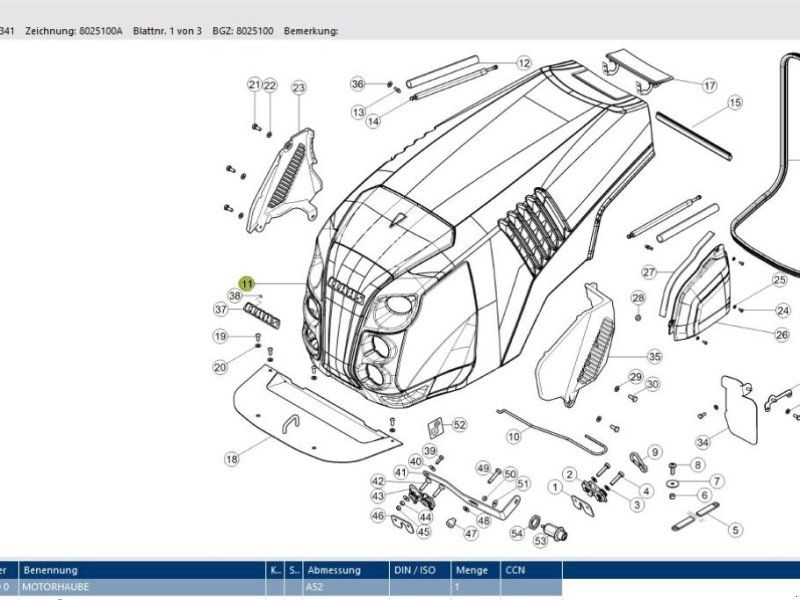This screenshot has width=800, height=600.
Task: Select part callout 18 for the bottom plate
Action: tap(231, 459)
